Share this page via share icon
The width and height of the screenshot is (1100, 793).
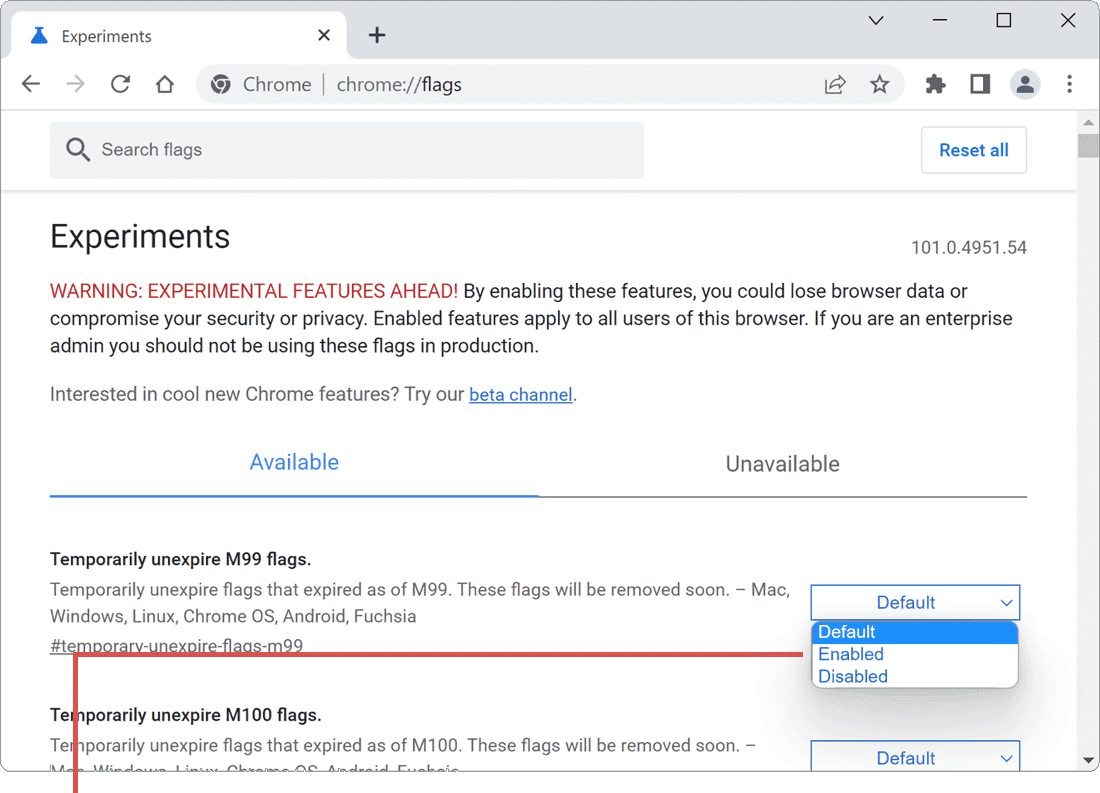(835, 84)
